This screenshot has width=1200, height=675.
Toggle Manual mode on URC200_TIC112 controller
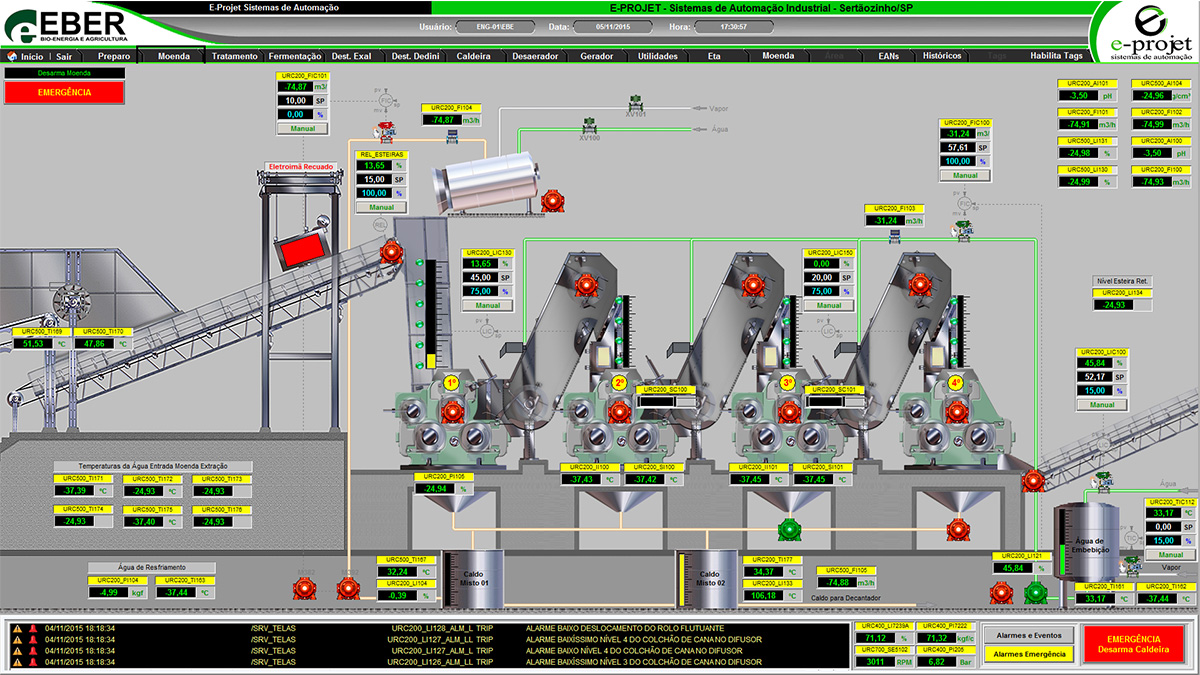[1170, 555]
